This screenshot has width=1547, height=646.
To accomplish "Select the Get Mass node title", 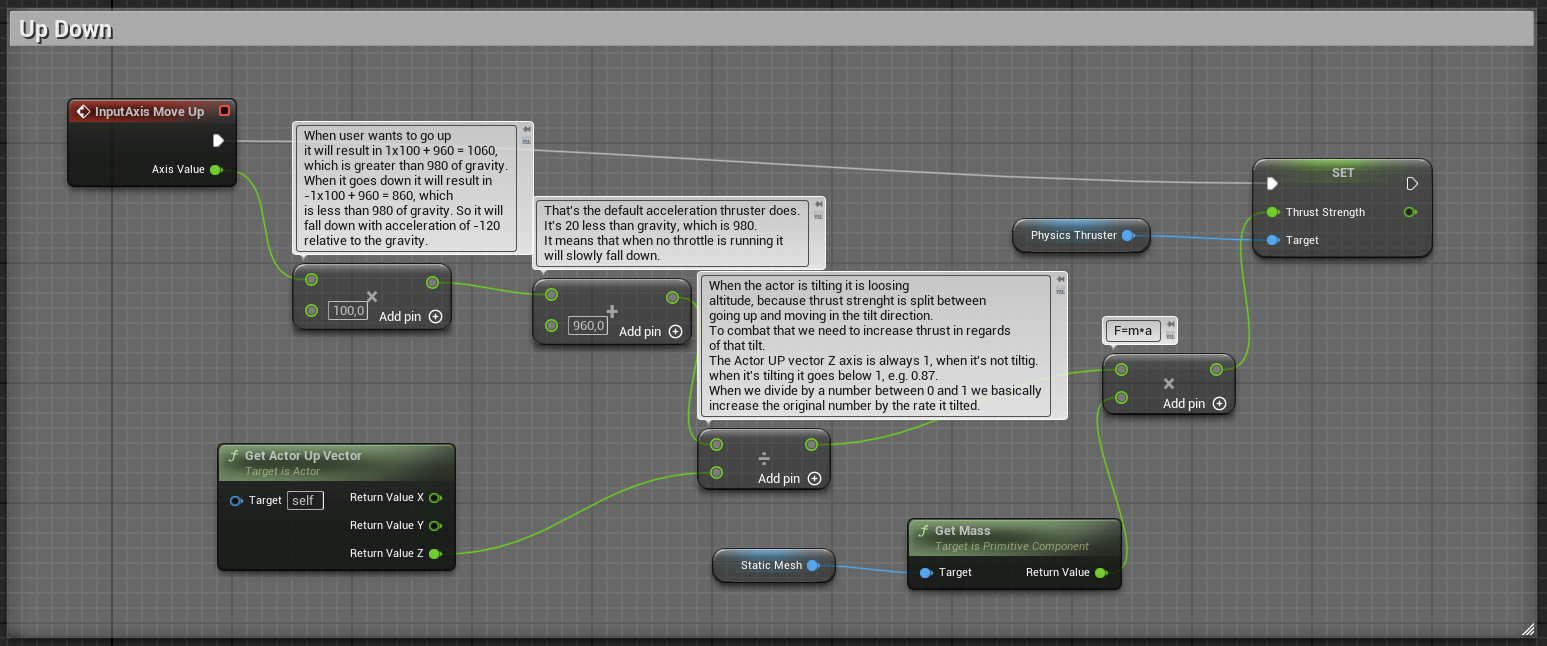I will pos(962,531).
